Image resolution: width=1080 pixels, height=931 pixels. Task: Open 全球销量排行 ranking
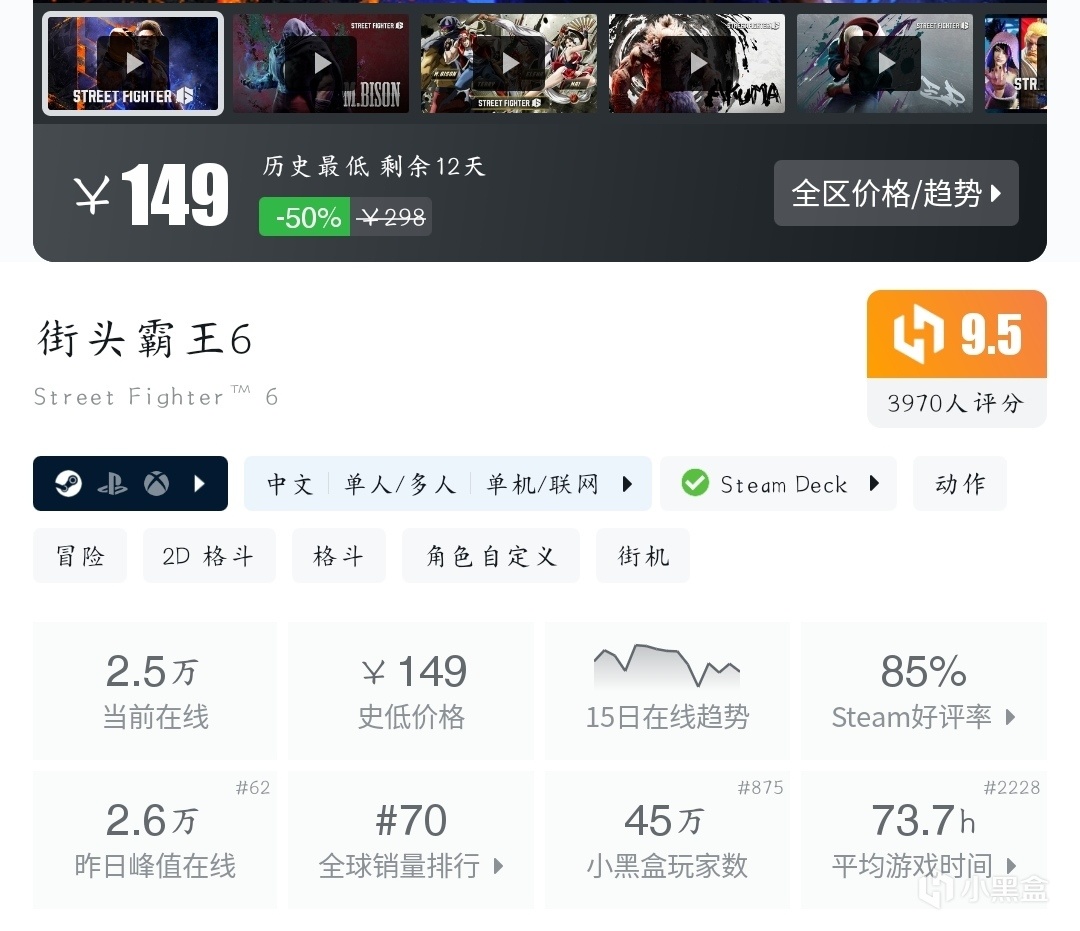click(411, 839)
